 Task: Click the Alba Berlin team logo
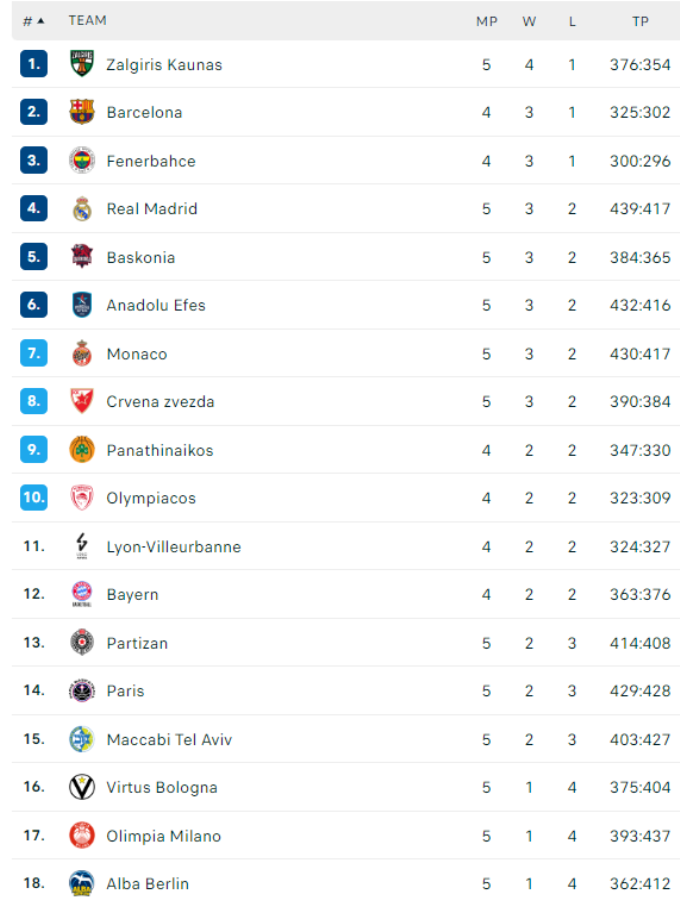click(82, 883)
